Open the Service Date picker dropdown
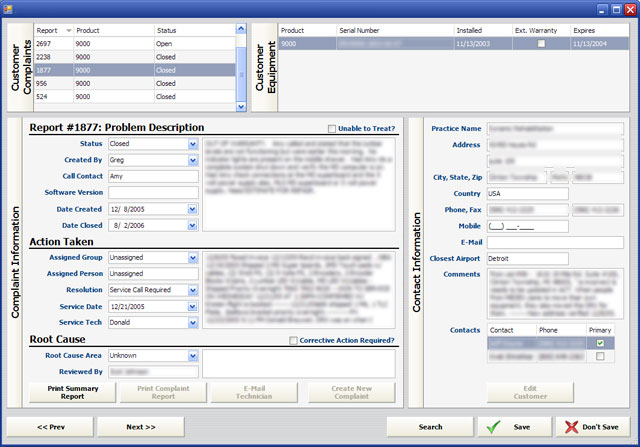 point(193,306)
